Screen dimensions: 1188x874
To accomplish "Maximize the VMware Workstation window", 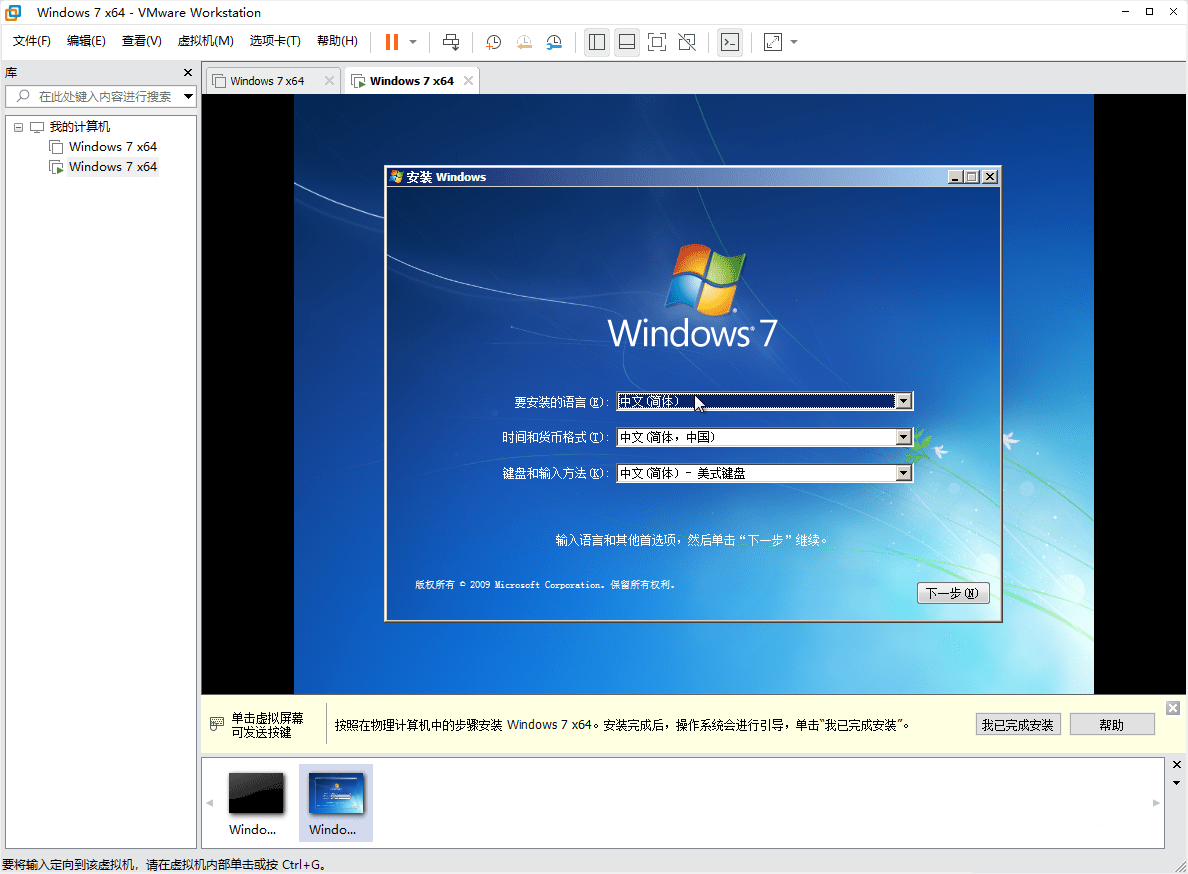I will pyautogui.click(x=1149, y=11).
